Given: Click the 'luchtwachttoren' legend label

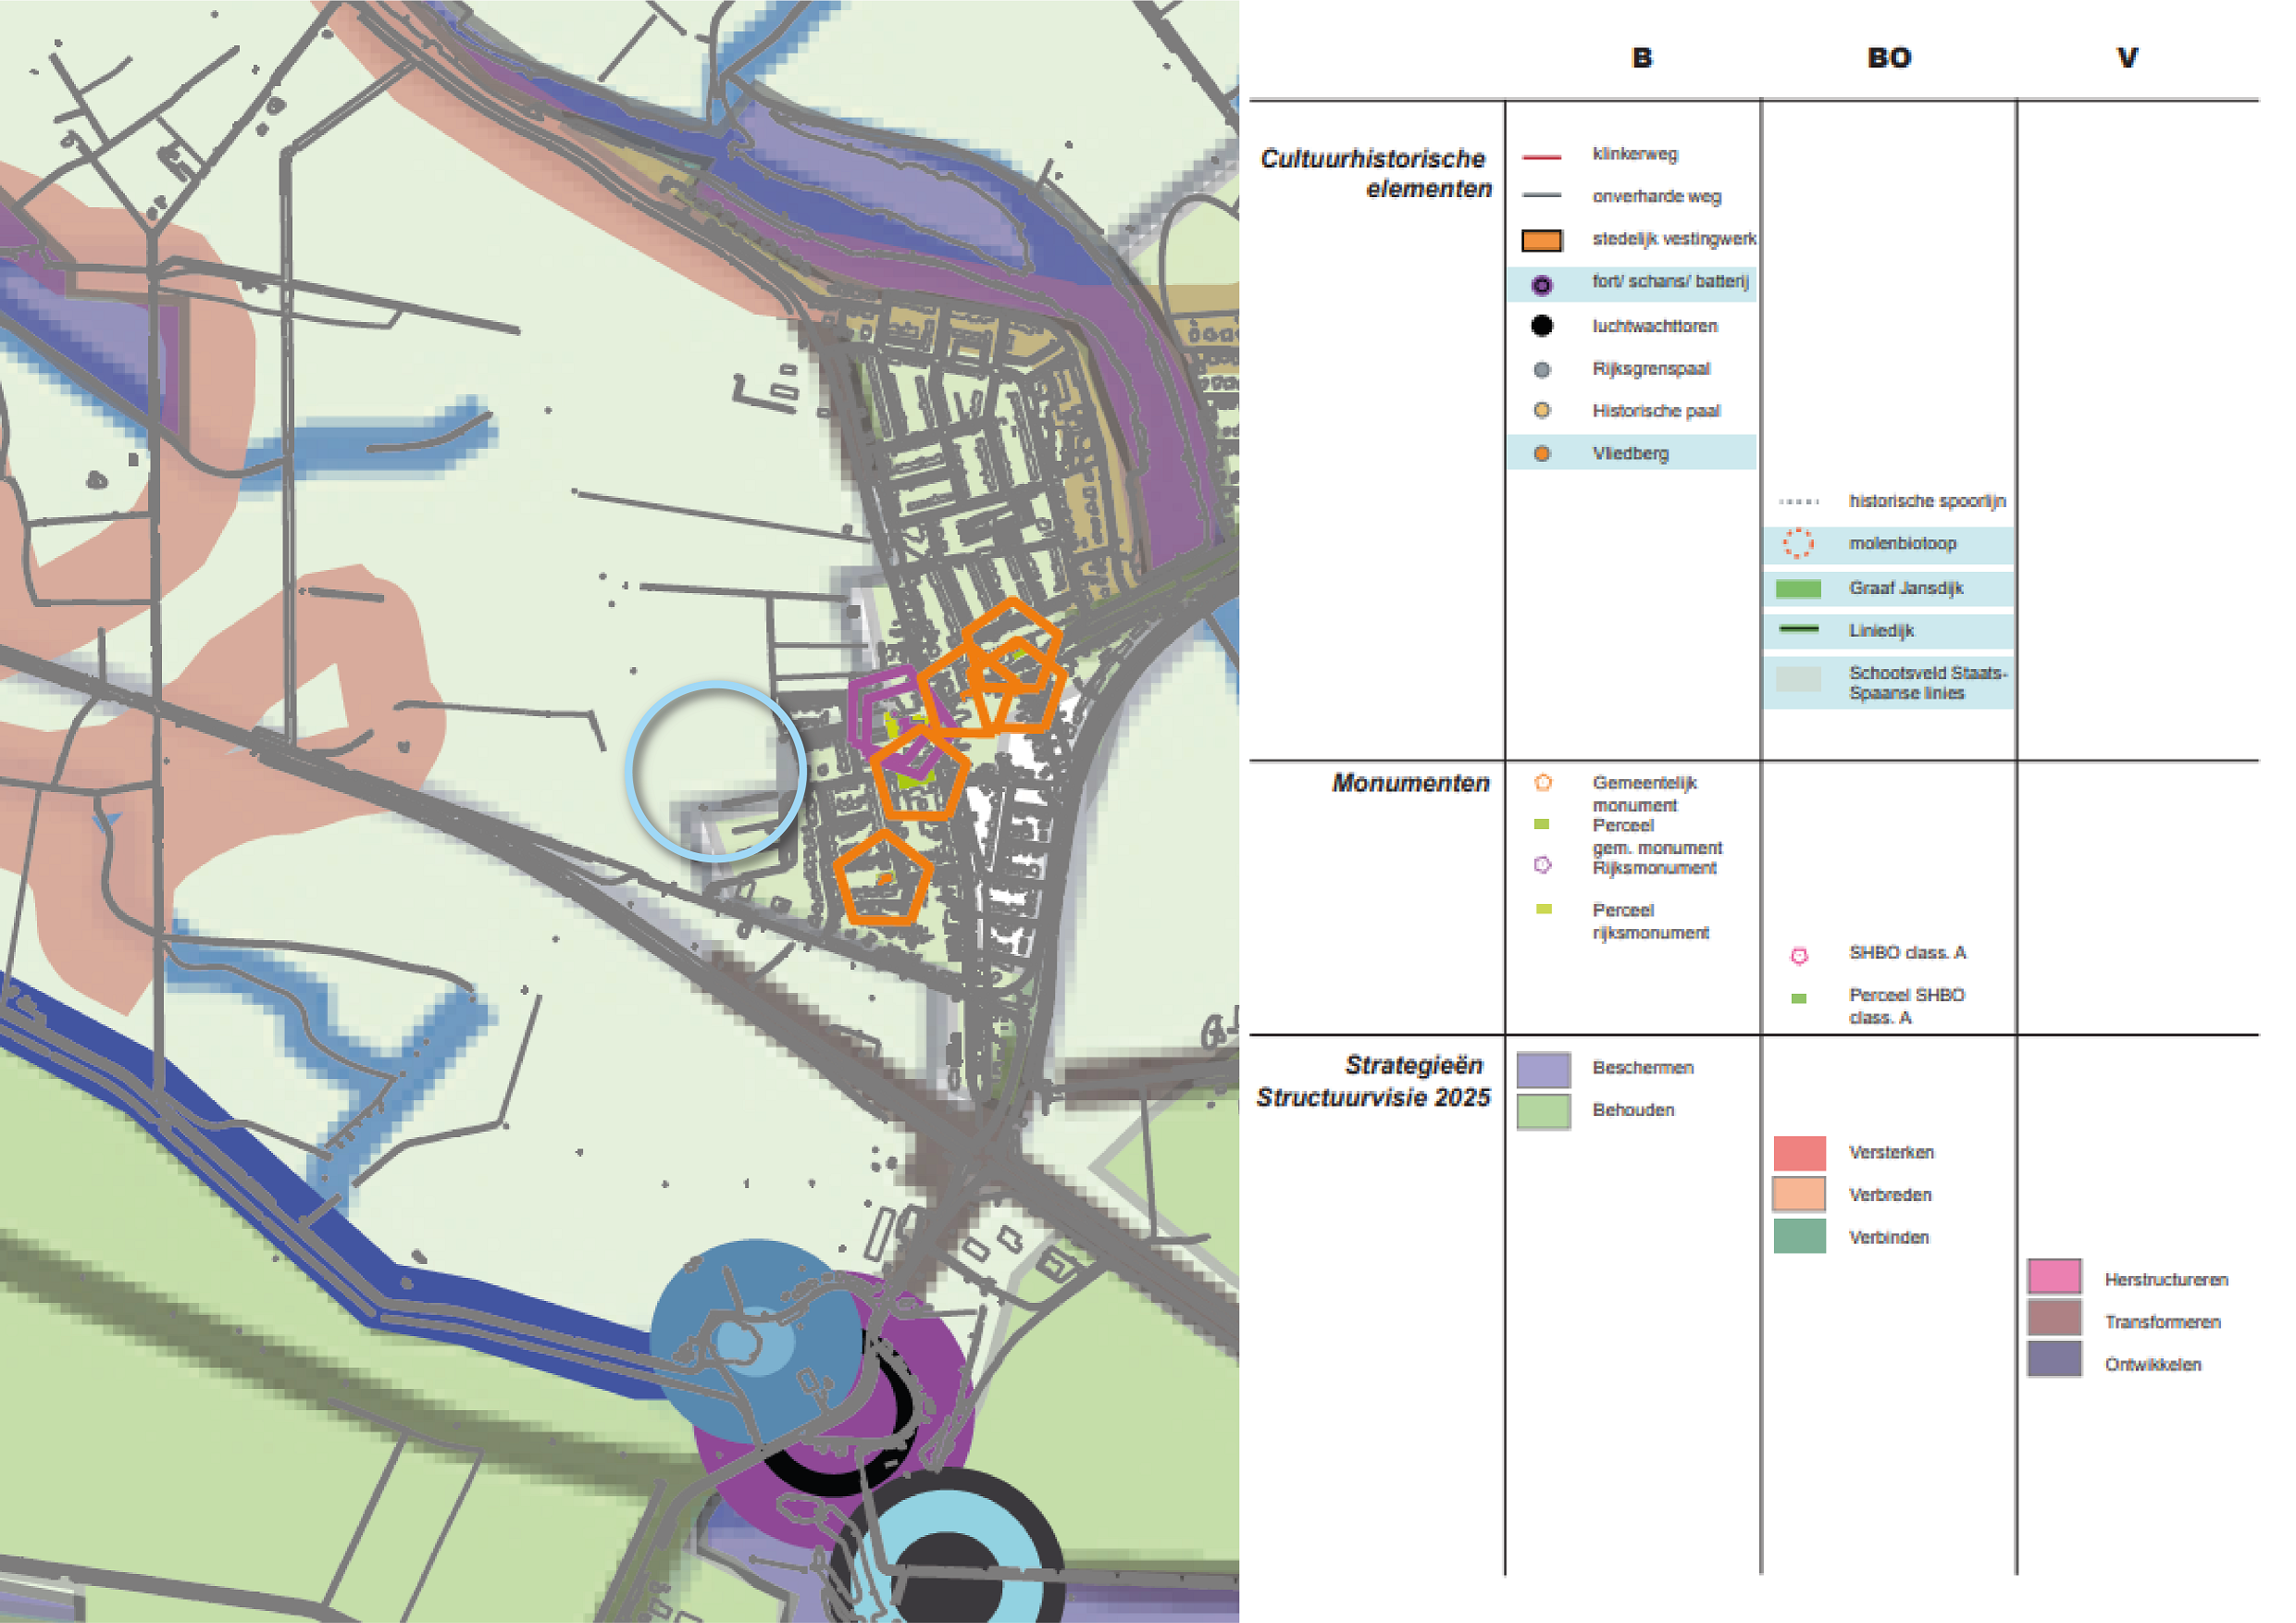Looking at the screenshot, I should (x=1654, y=326).
